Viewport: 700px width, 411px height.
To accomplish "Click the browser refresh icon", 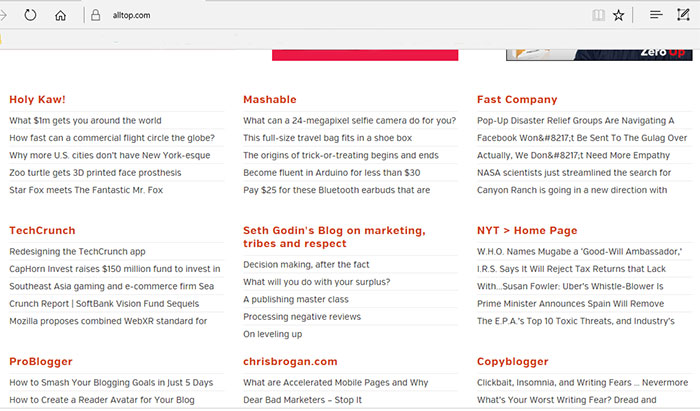I will tap(30, 15).
